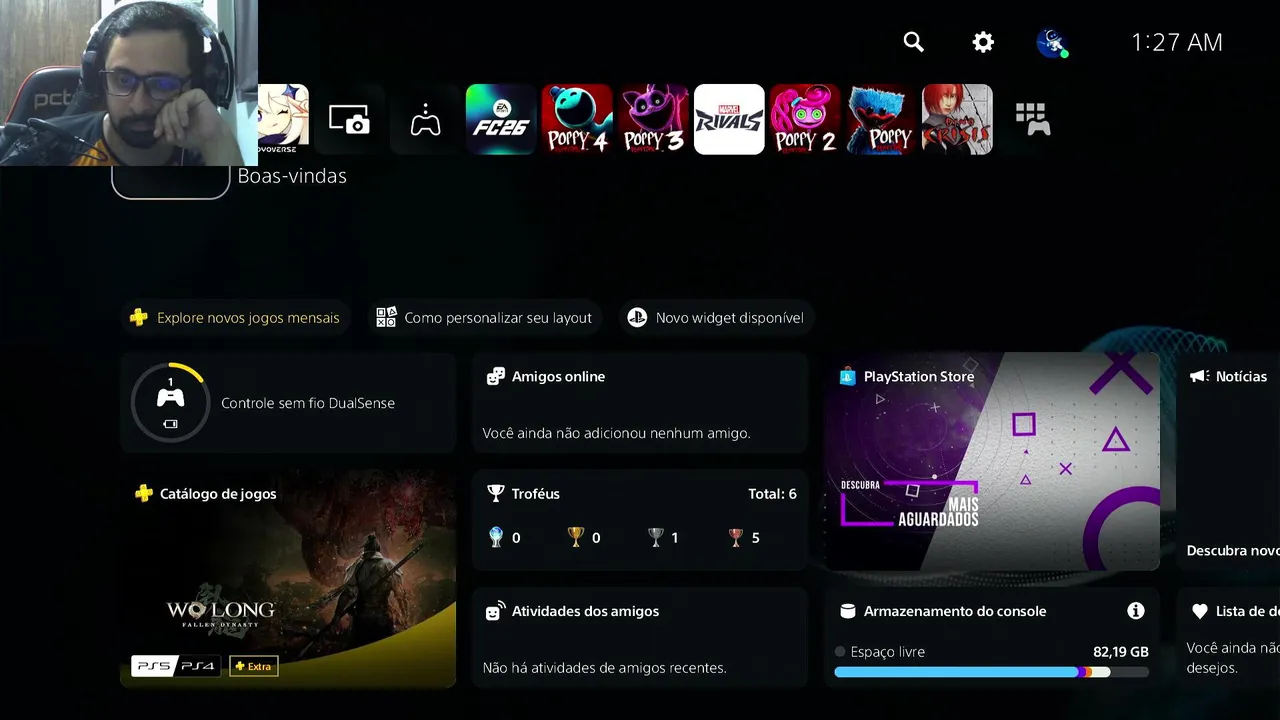Click 'Total: 6' trophies text
The height and width of the screenshot is (720, 1280).
click(x=772, y=494)
